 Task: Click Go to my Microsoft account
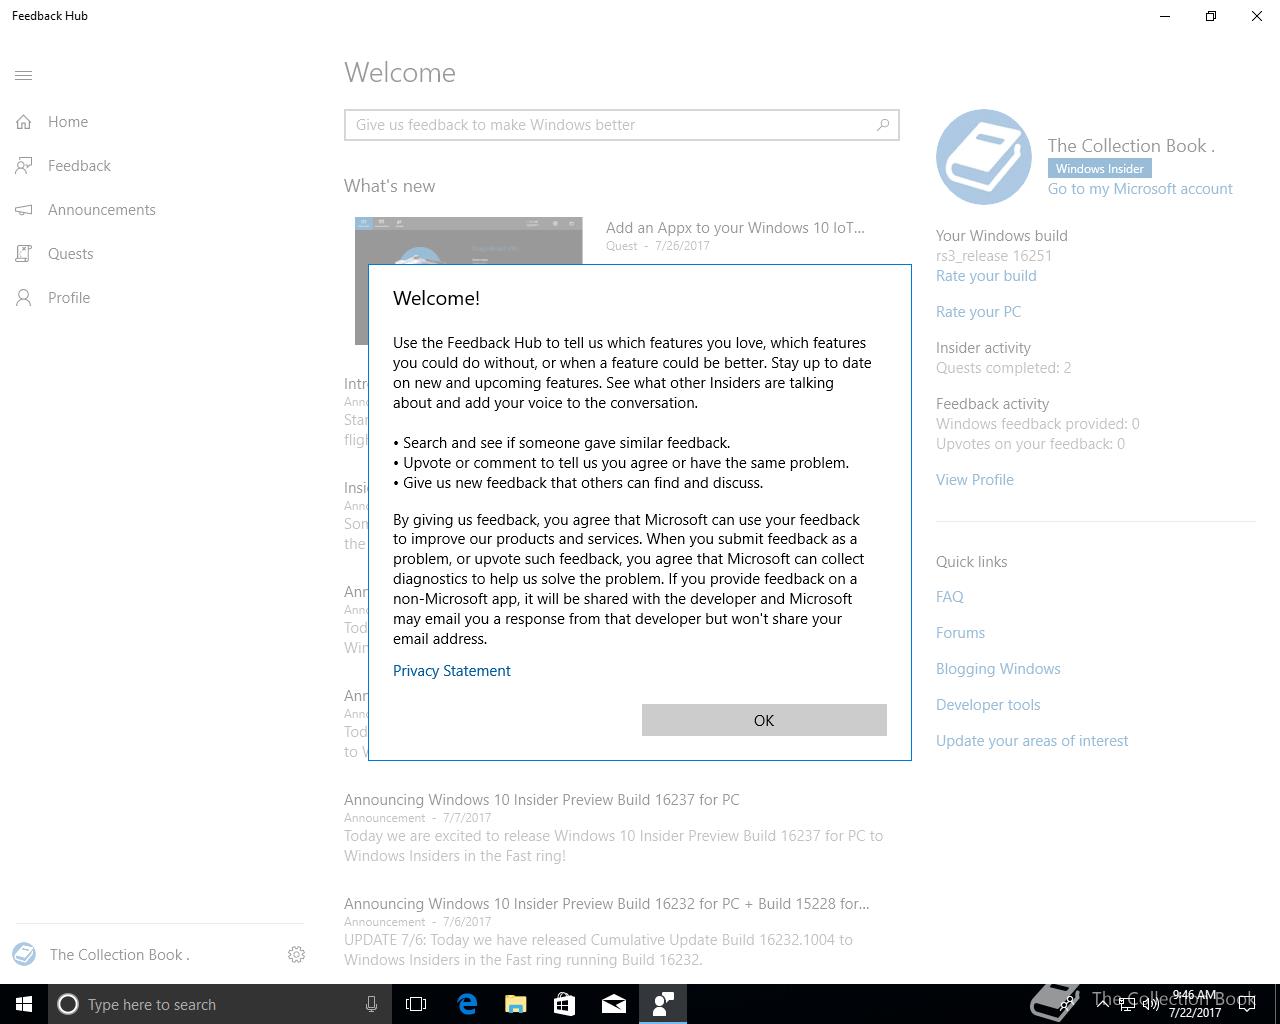click(x=1140, y=189)
